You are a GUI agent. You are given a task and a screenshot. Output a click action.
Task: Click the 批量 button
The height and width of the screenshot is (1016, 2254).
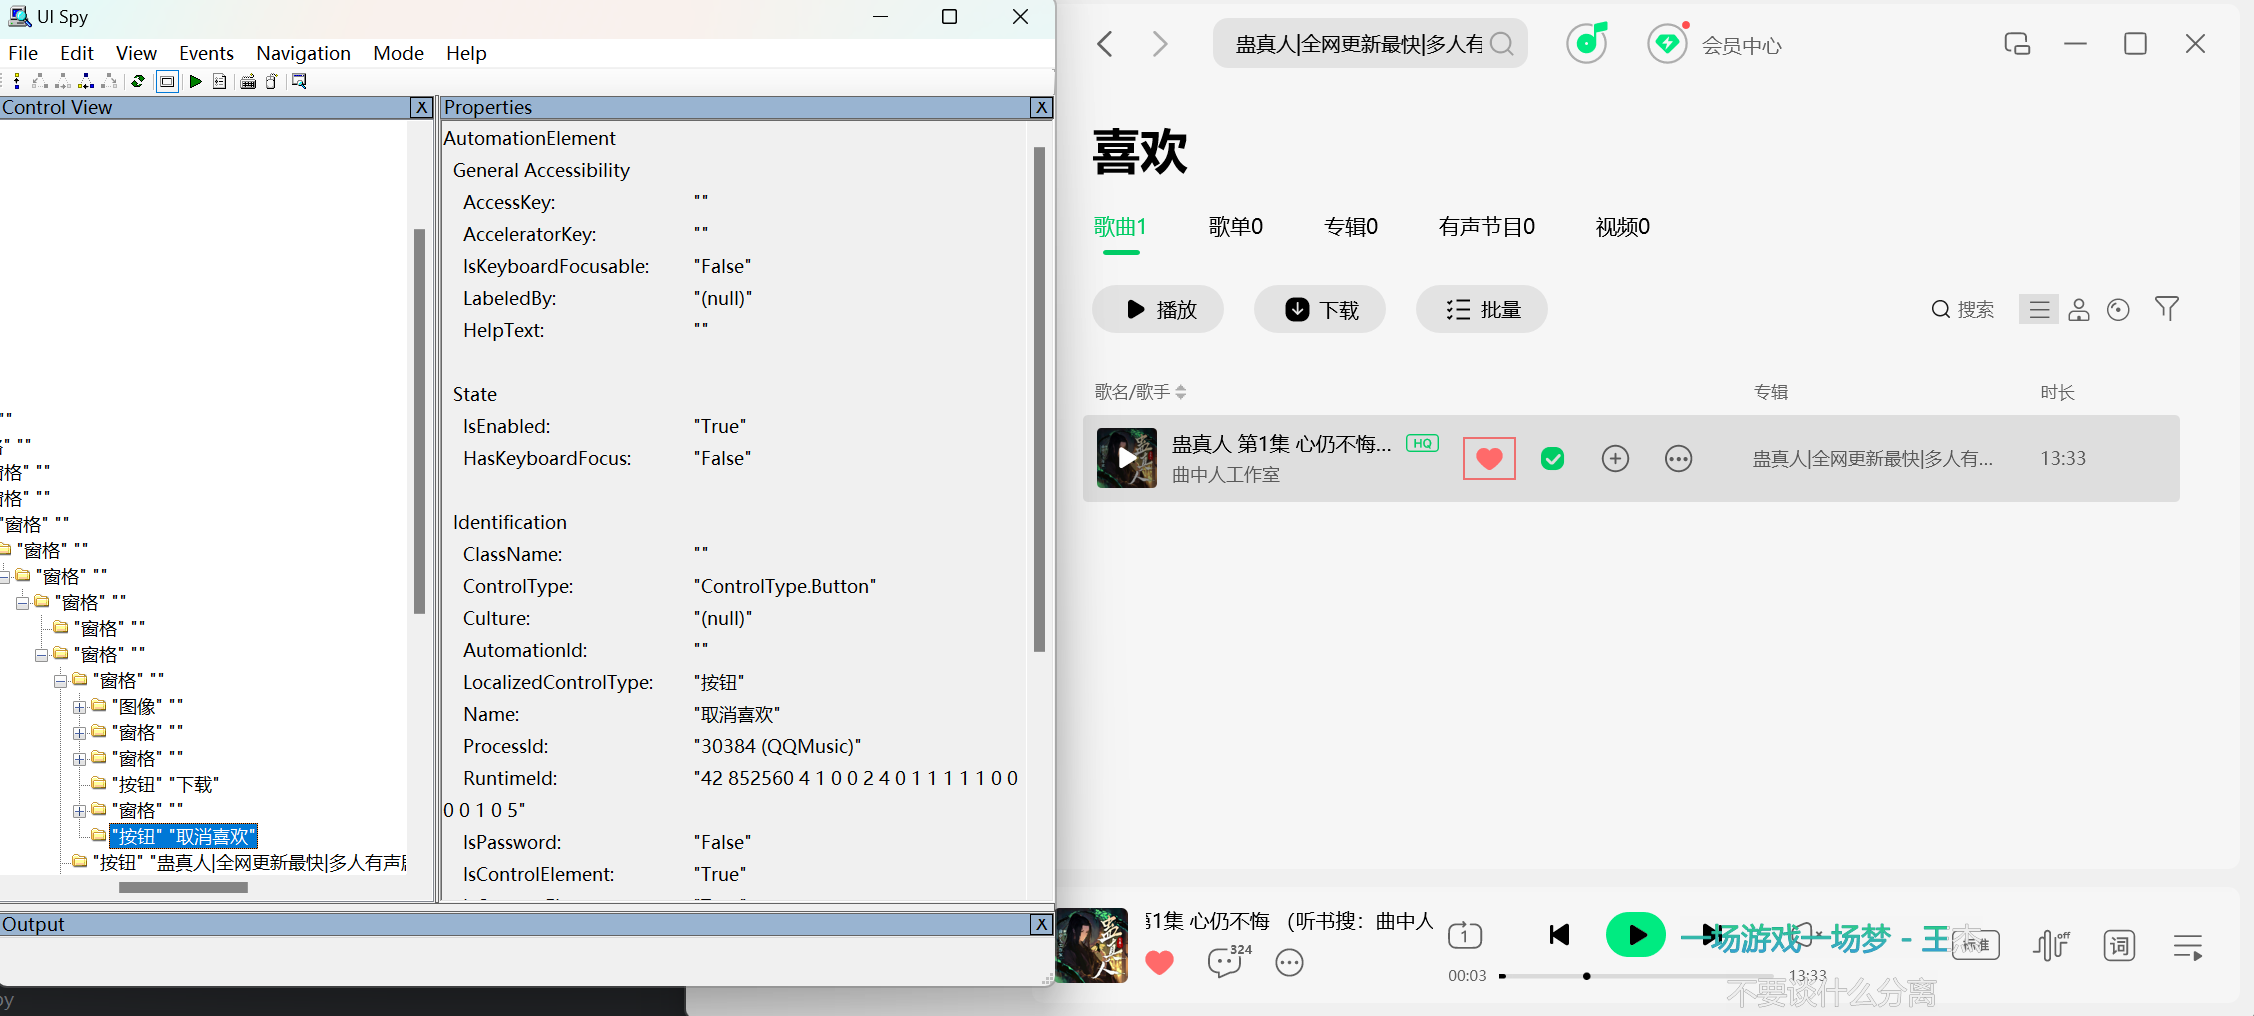click(1482, 309)
